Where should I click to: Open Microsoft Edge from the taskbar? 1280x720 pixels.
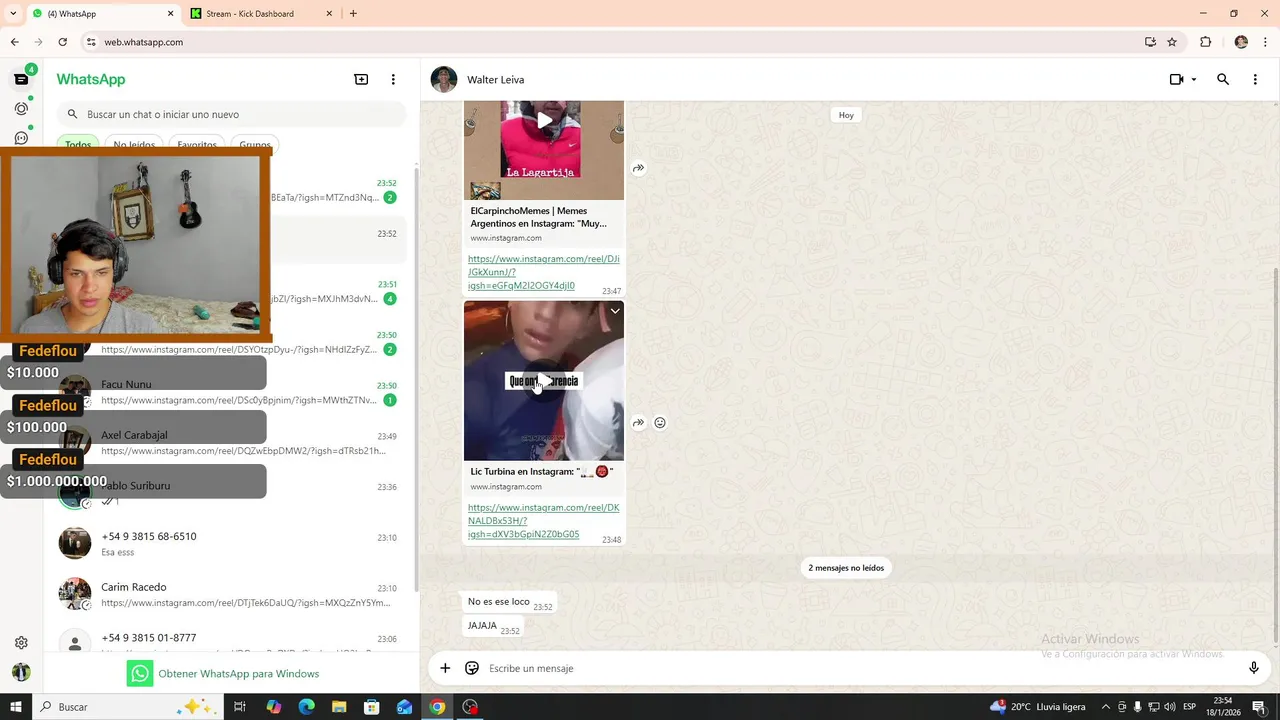307,707
